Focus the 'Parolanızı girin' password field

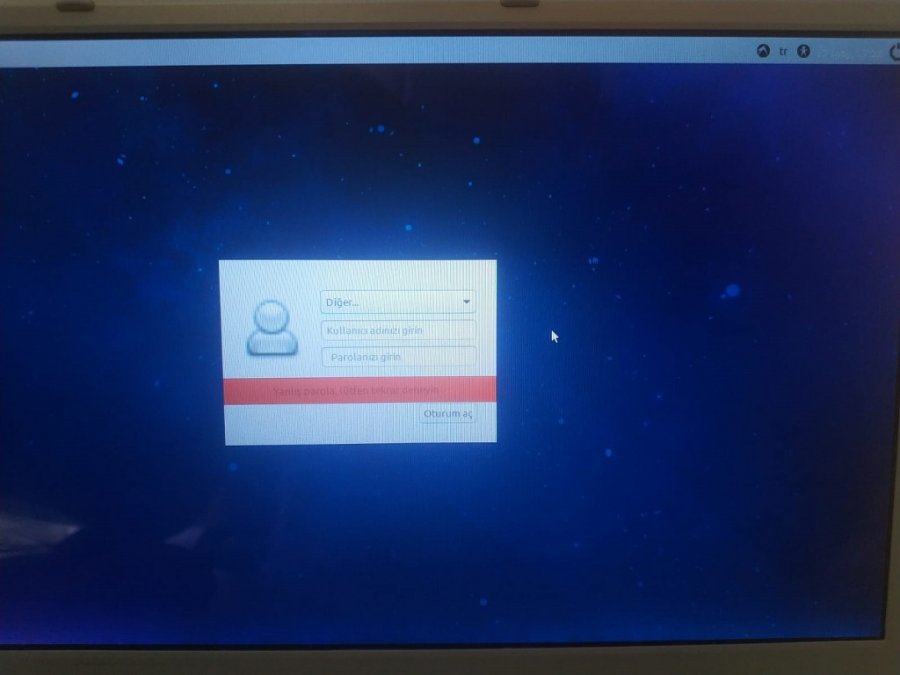[x=399, y=356]
